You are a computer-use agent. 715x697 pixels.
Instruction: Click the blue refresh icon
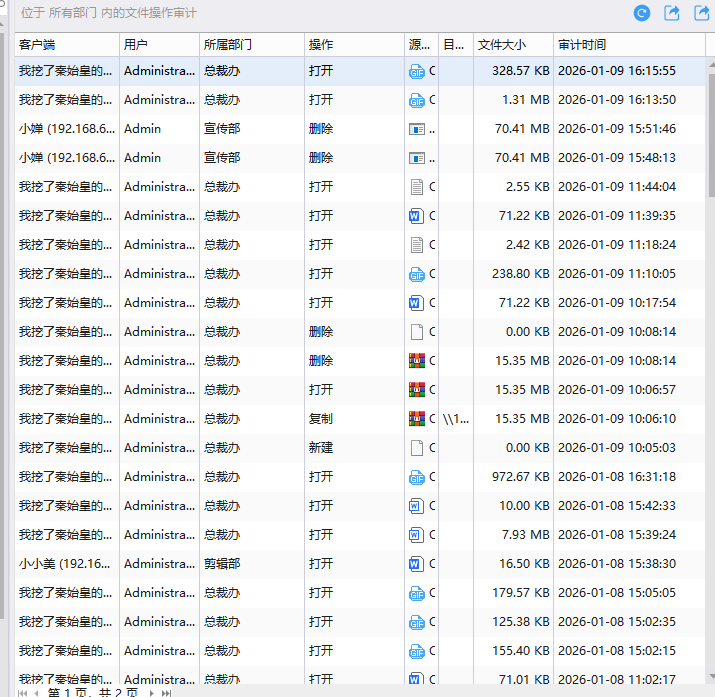click(x=642, y=13)
